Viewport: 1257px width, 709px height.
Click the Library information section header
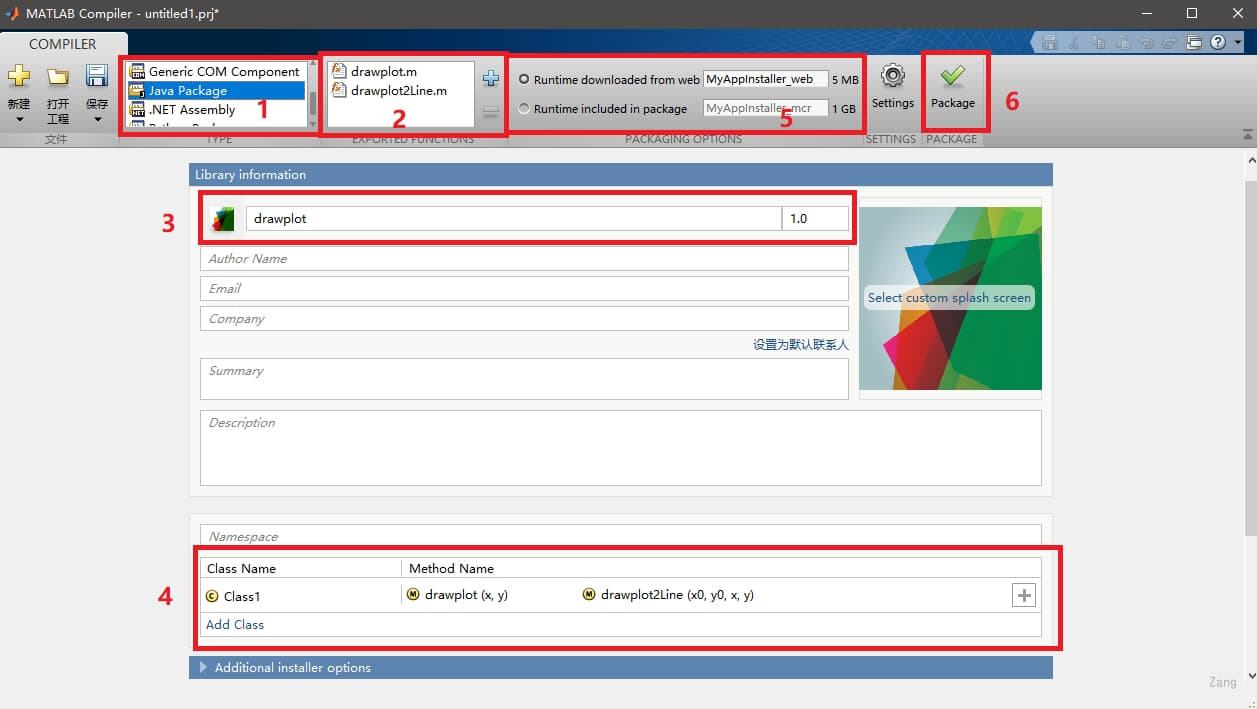tap(620, 174)
